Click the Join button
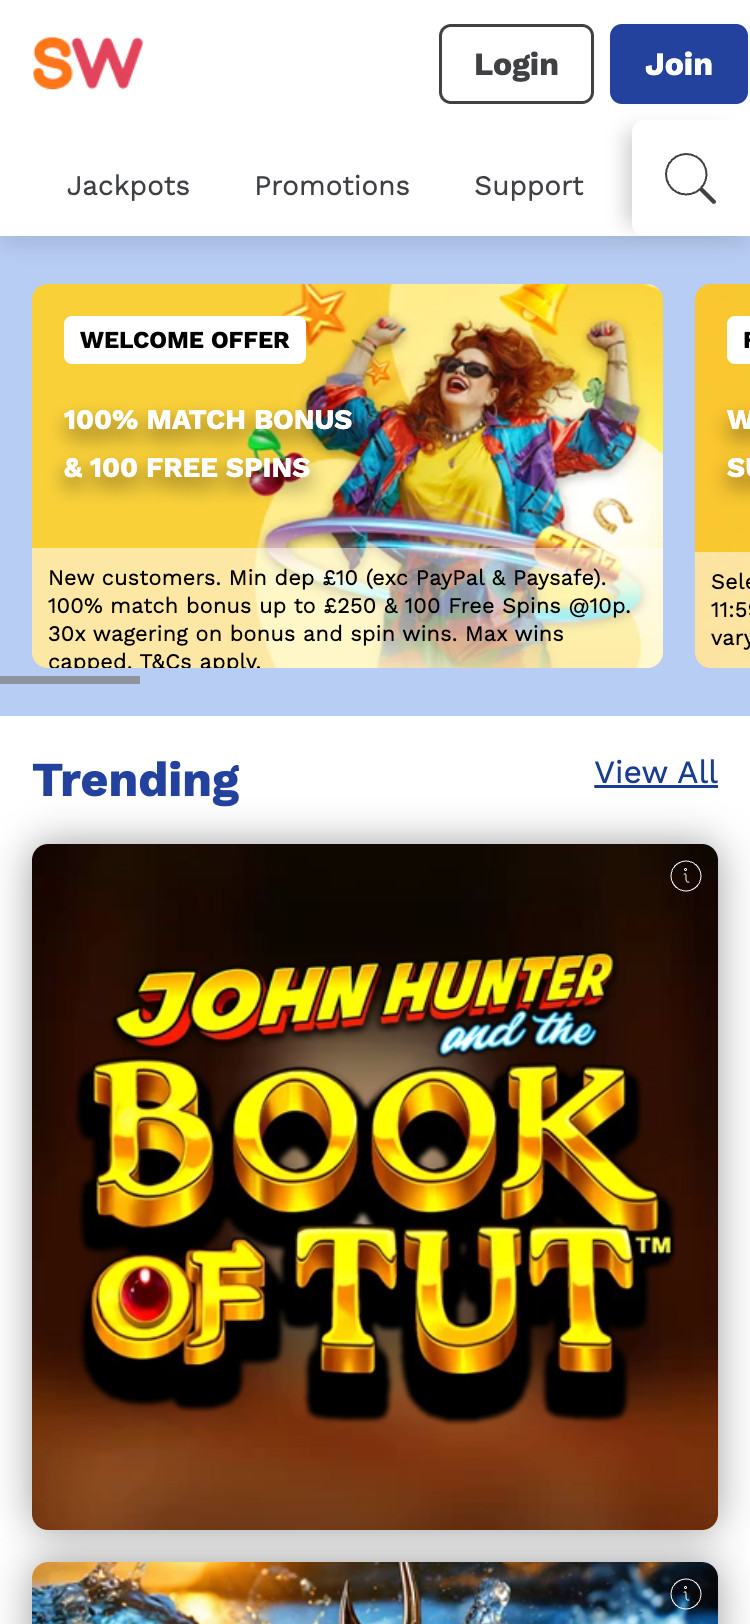 click(x=679, y=64)
